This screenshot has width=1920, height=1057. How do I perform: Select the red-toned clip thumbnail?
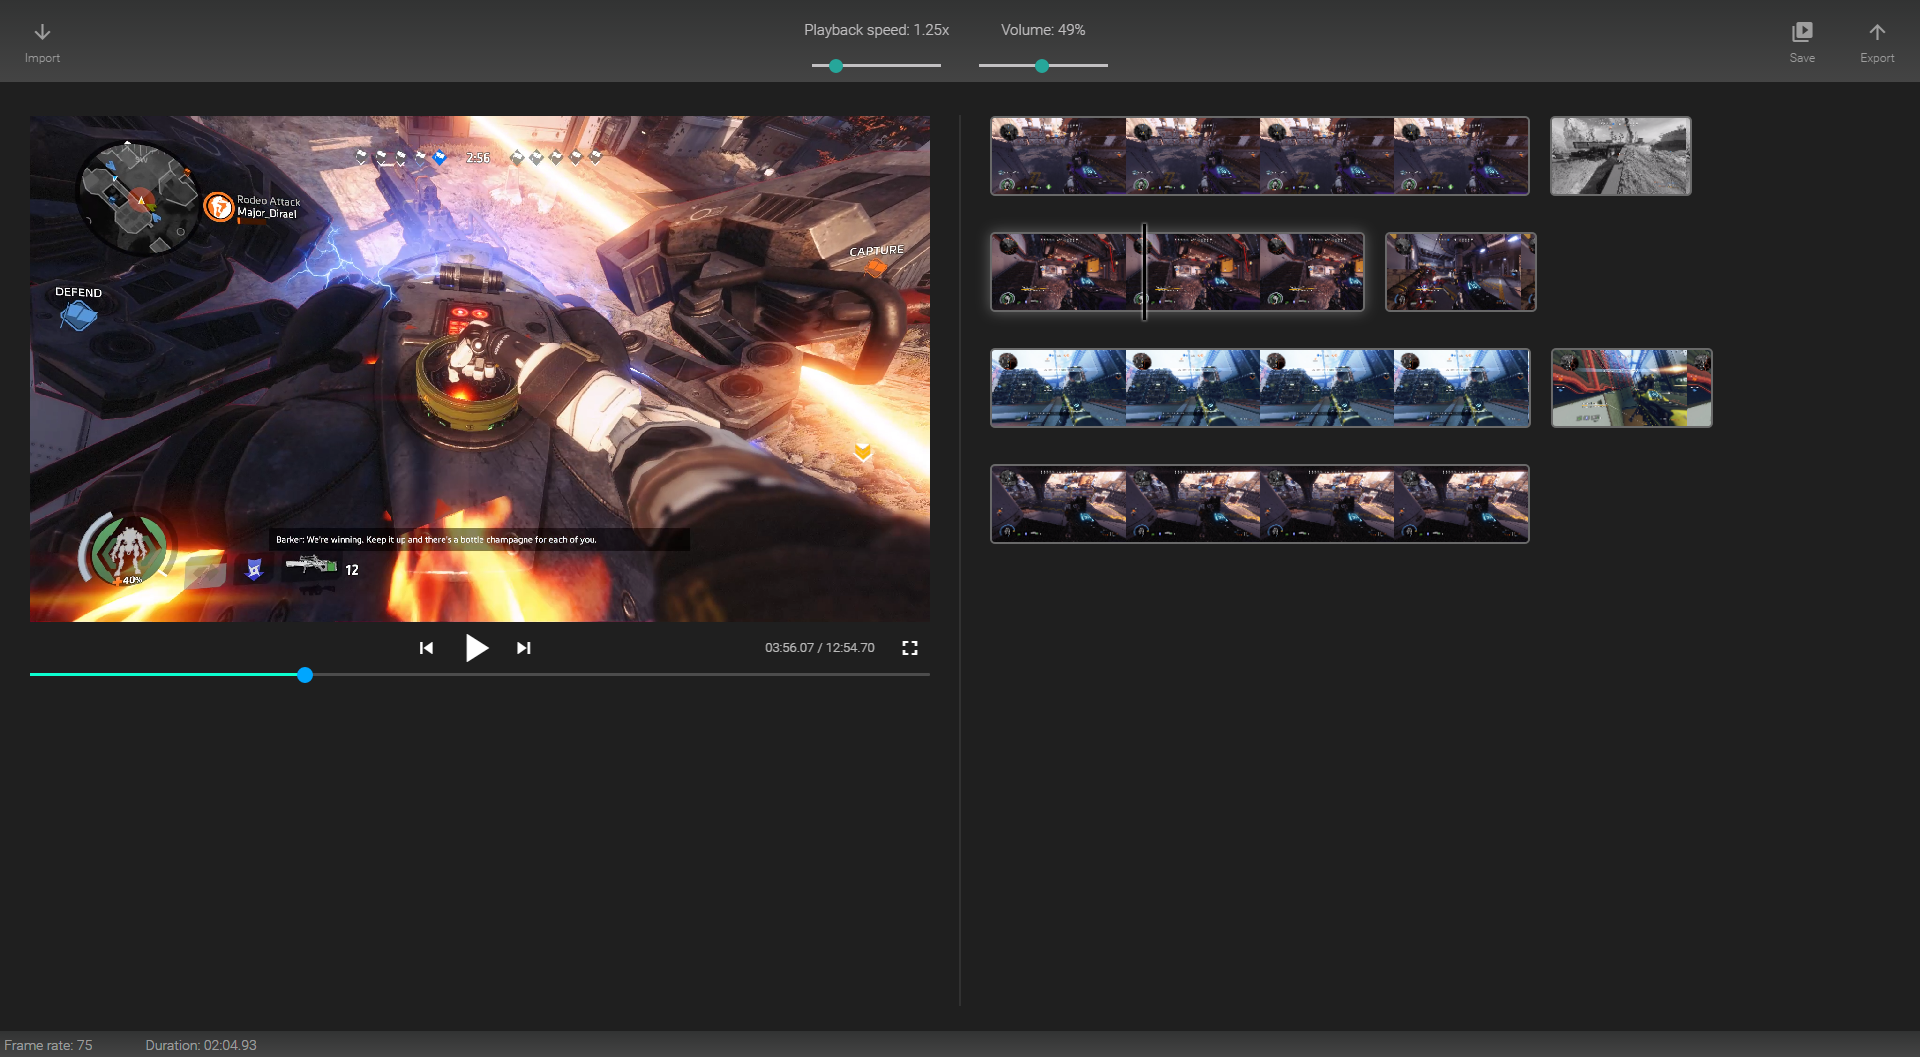[x=1631, y=388]
